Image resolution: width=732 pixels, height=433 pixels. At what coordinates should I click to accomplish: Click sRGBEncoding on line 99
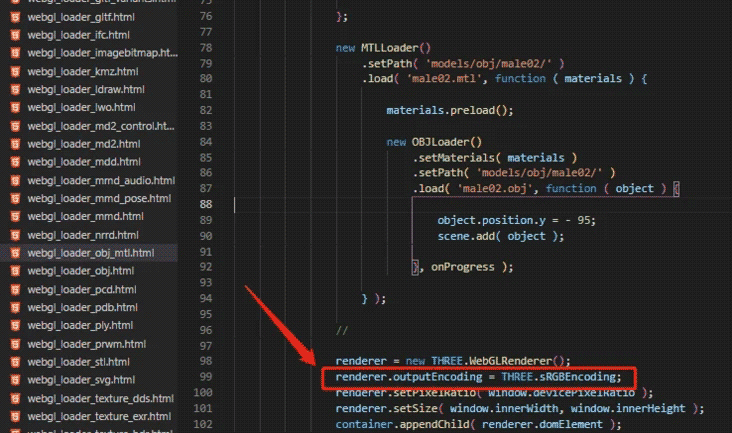click(x=577, y=377)
